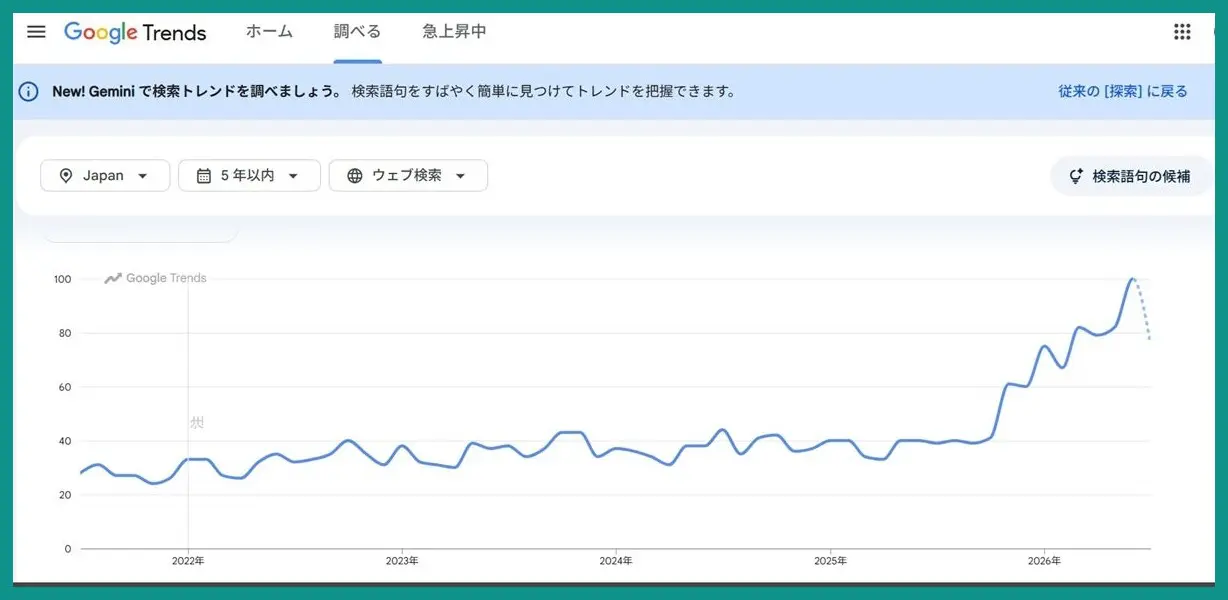
Task: Go to the ホーム tab
Action: pos(269,31)
